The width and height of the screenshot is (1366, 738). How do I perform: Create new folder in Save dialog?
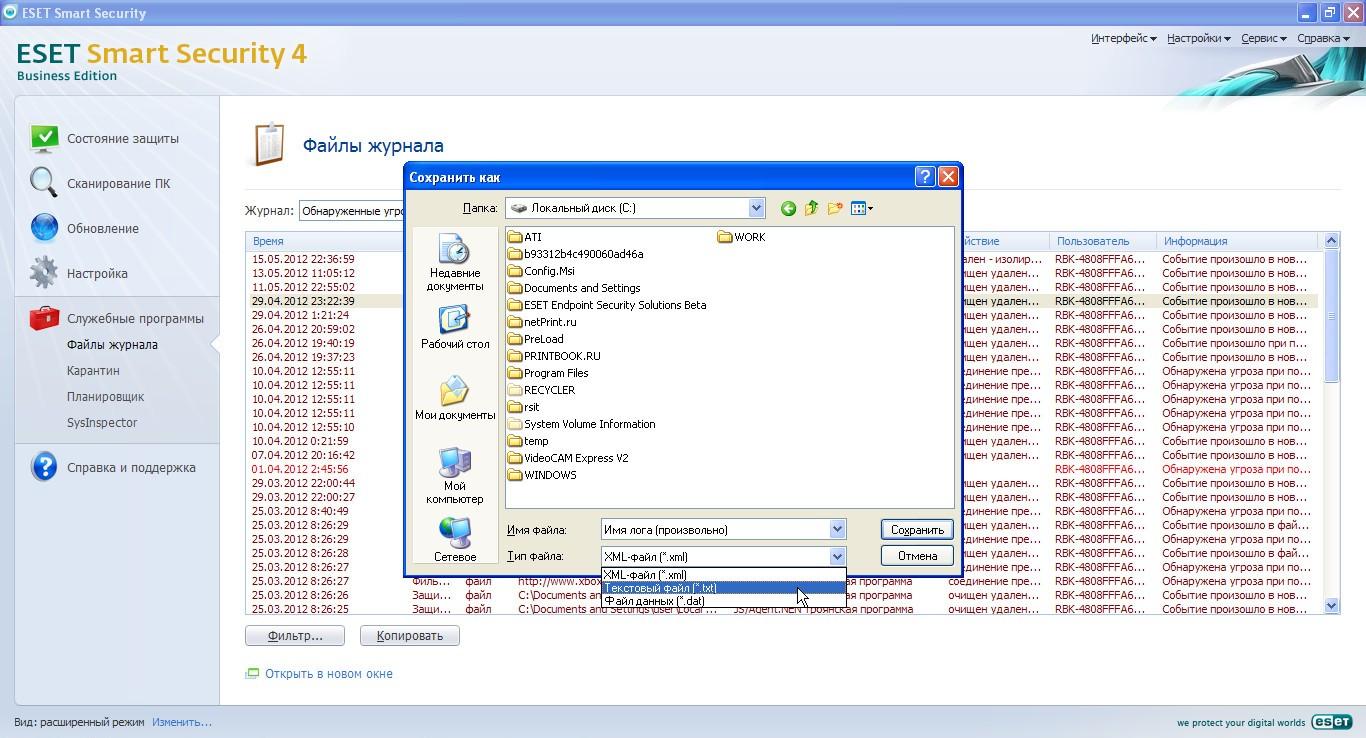tap(835, 208)
